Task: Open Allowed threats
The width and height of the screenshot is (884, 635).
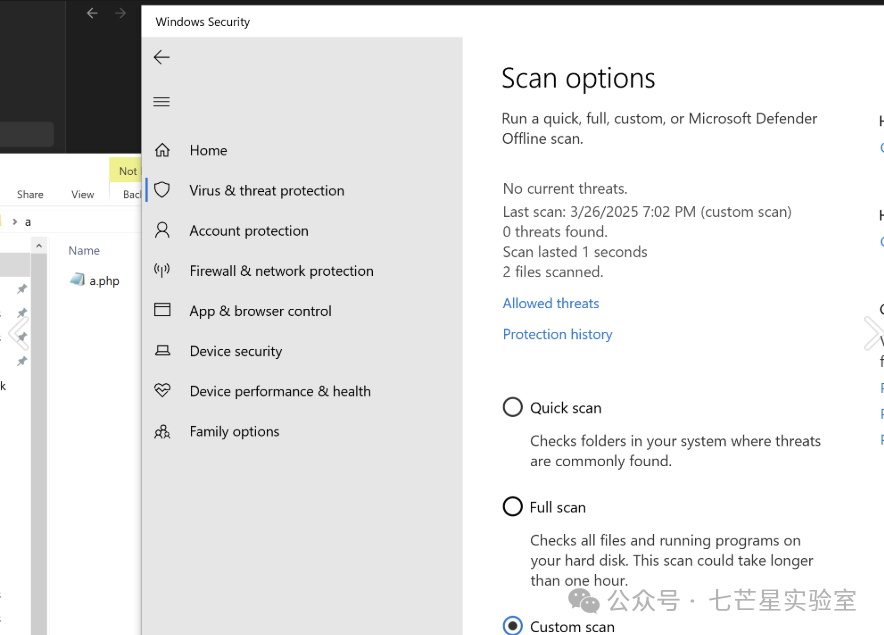Action: tap(551, 303)
